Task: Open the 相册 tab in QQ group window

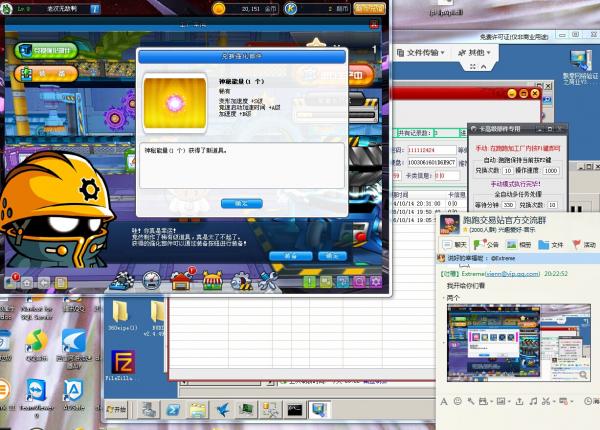Action: (518, 244)
